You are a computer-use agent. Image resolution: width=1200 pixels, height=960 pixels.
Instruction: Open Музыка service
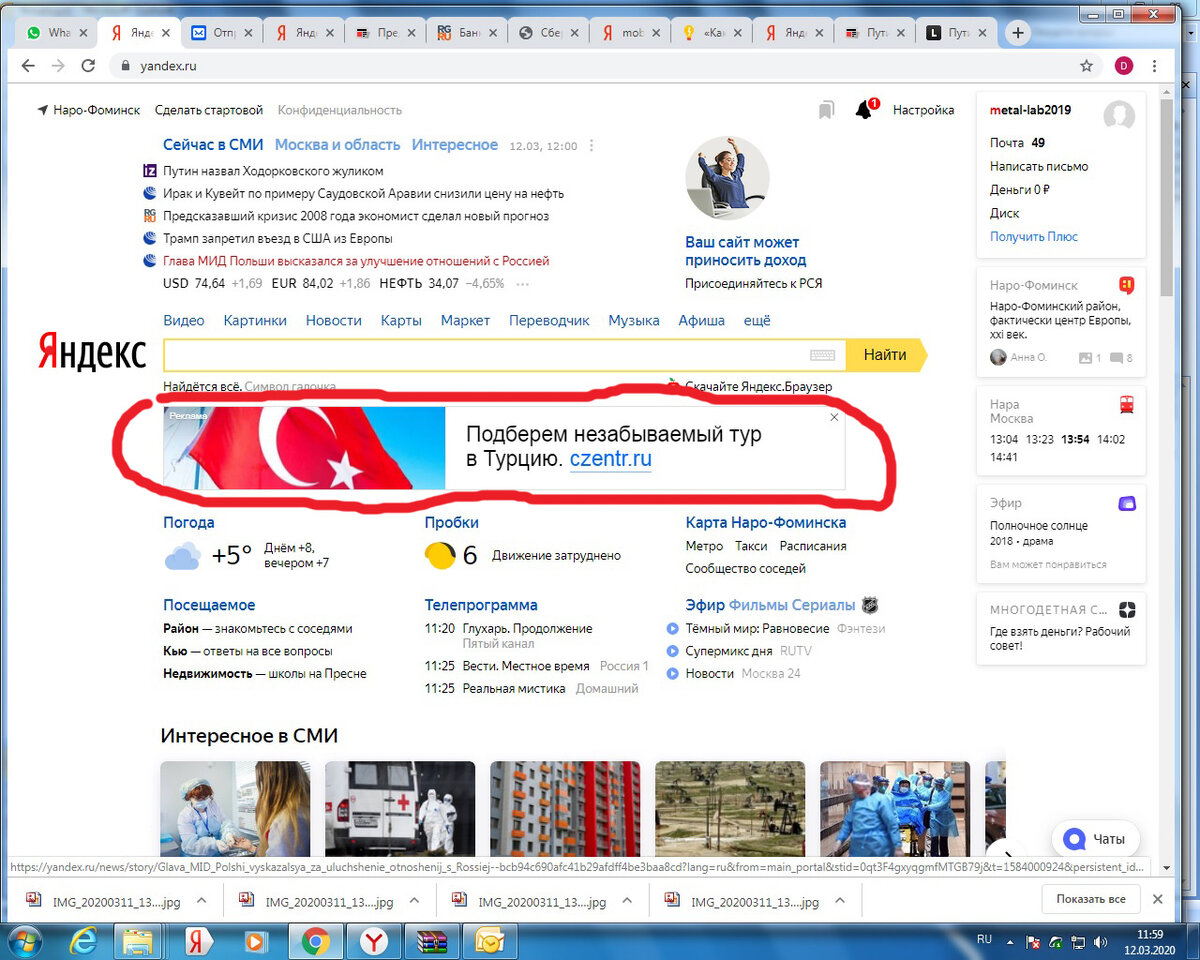pos(634,320)
